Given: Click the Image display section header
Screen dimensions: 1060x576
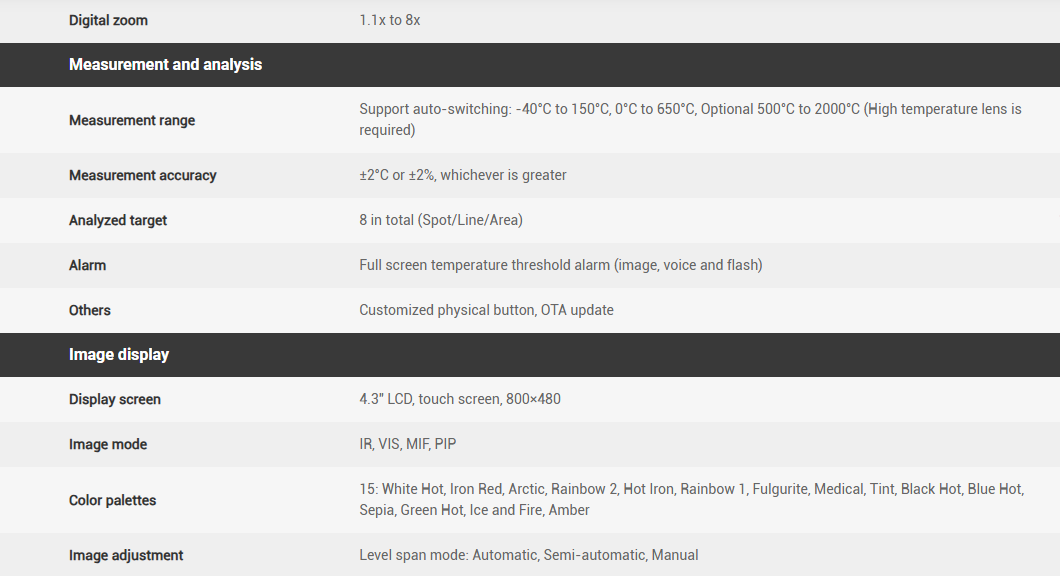Looking at the screenshot, I should (x=119, y=355).
